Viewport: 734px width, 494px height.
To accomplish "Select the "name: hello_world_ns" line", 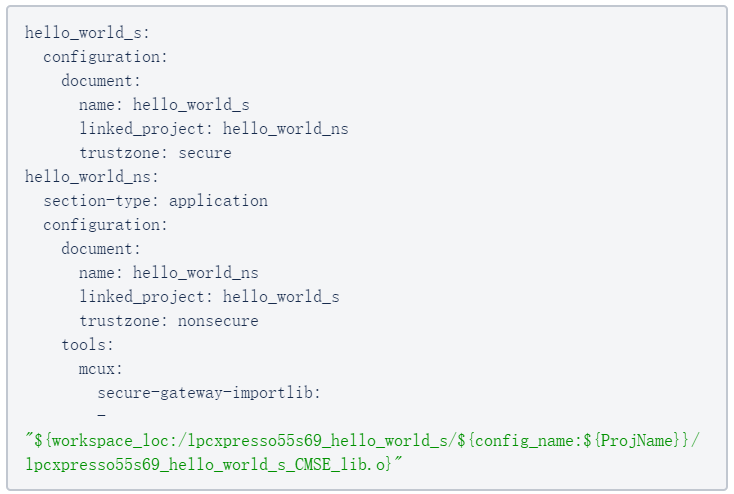I will (x=169, y=273).
